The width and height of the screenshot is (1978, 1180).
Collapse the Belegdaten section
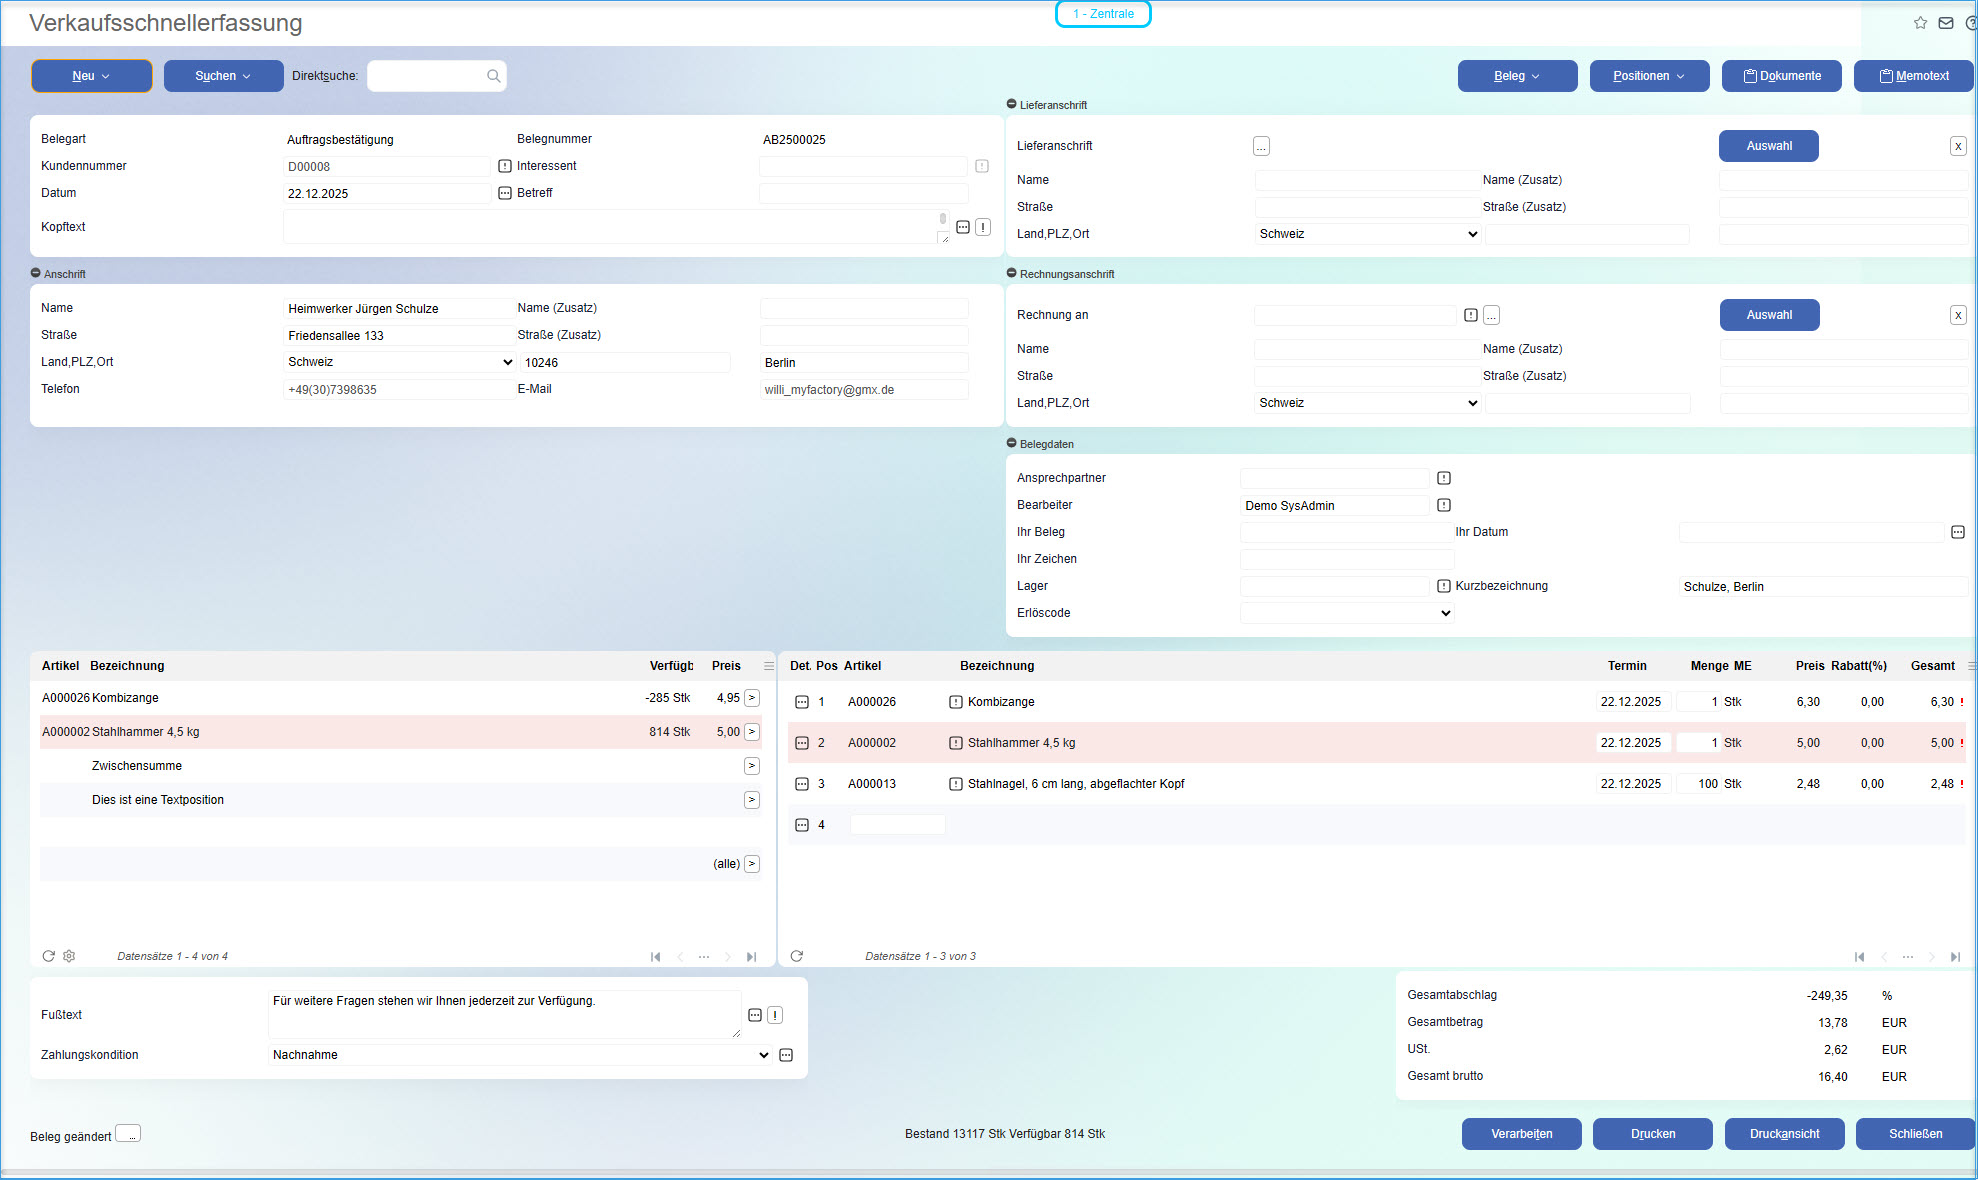(1011, 443)
